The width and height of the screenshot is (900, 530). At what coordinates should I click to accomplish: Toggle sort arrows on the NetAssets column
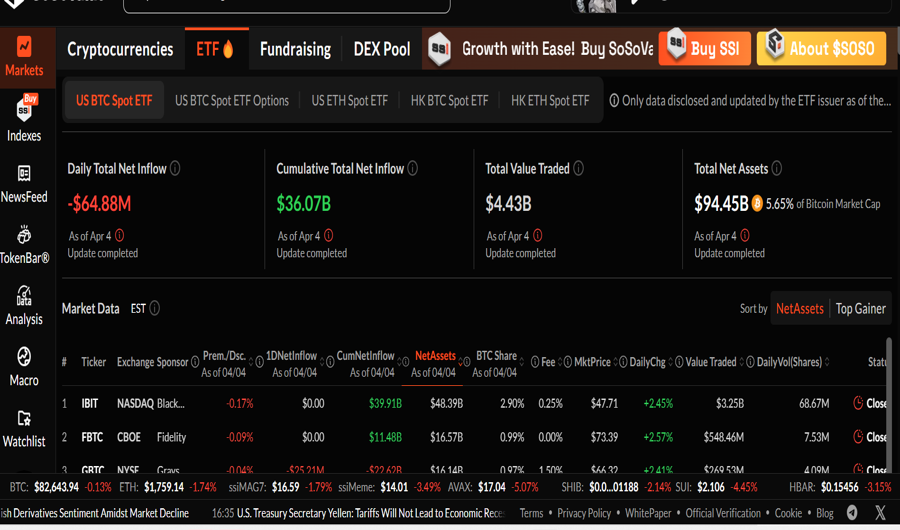[x=460, y=362]
